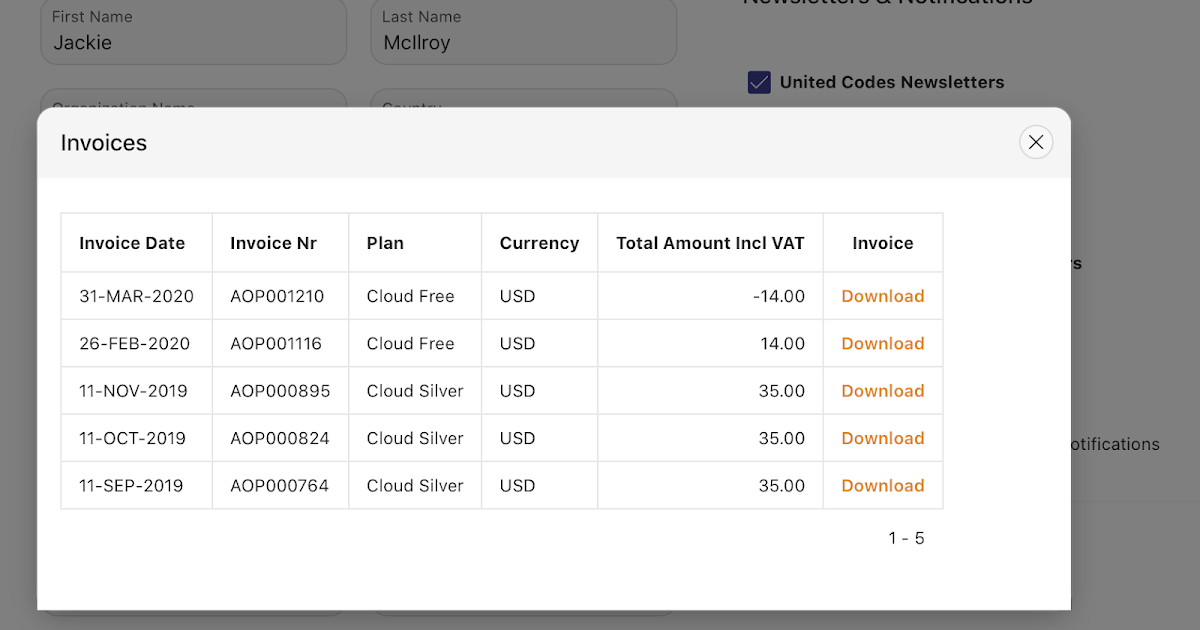This screenshot has height=630, width=1200.
Task: Download invoice AOP000895
Action: tap(883, 390)
